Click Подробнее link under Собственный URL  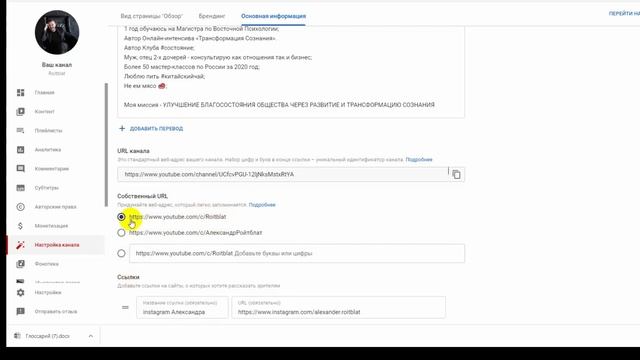(x=262, y=204)
